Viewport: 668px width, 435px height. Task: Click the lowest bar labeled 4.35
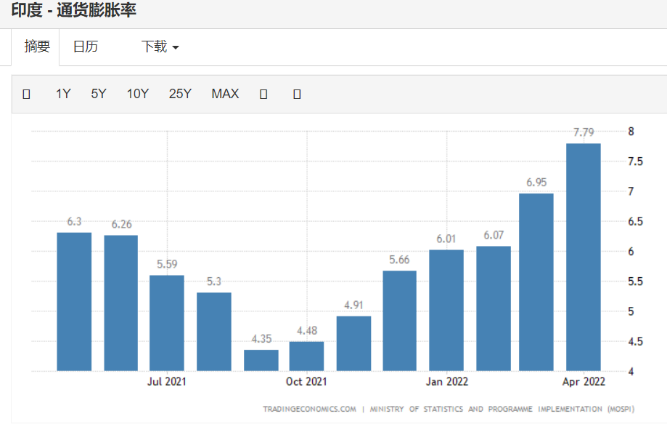point(261,360)
